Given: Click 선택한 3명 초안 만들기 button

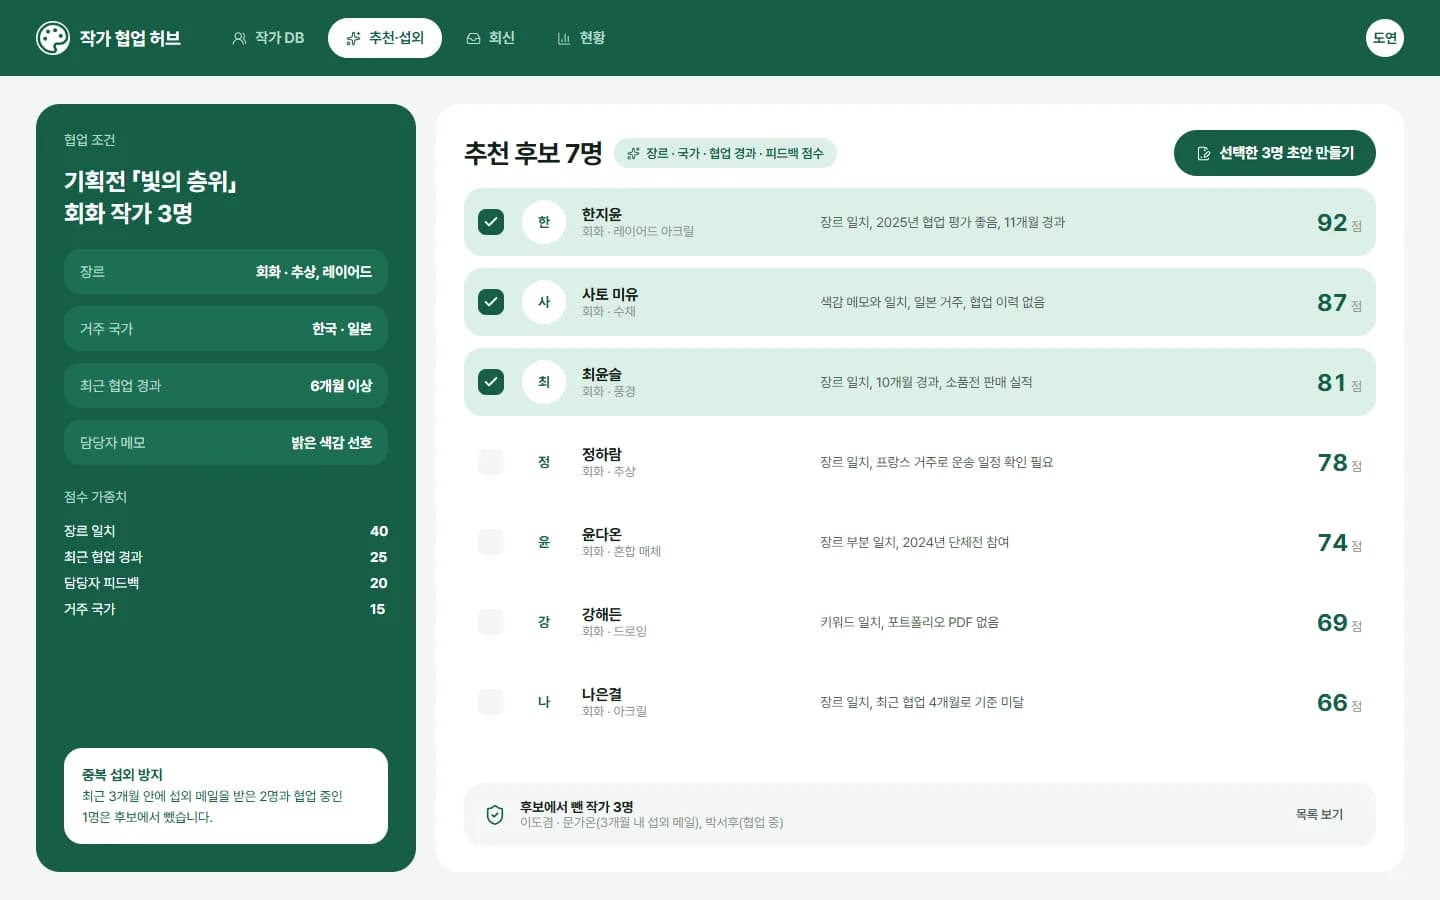Looking at the screenshot, I should click(x=1275, y=153).
